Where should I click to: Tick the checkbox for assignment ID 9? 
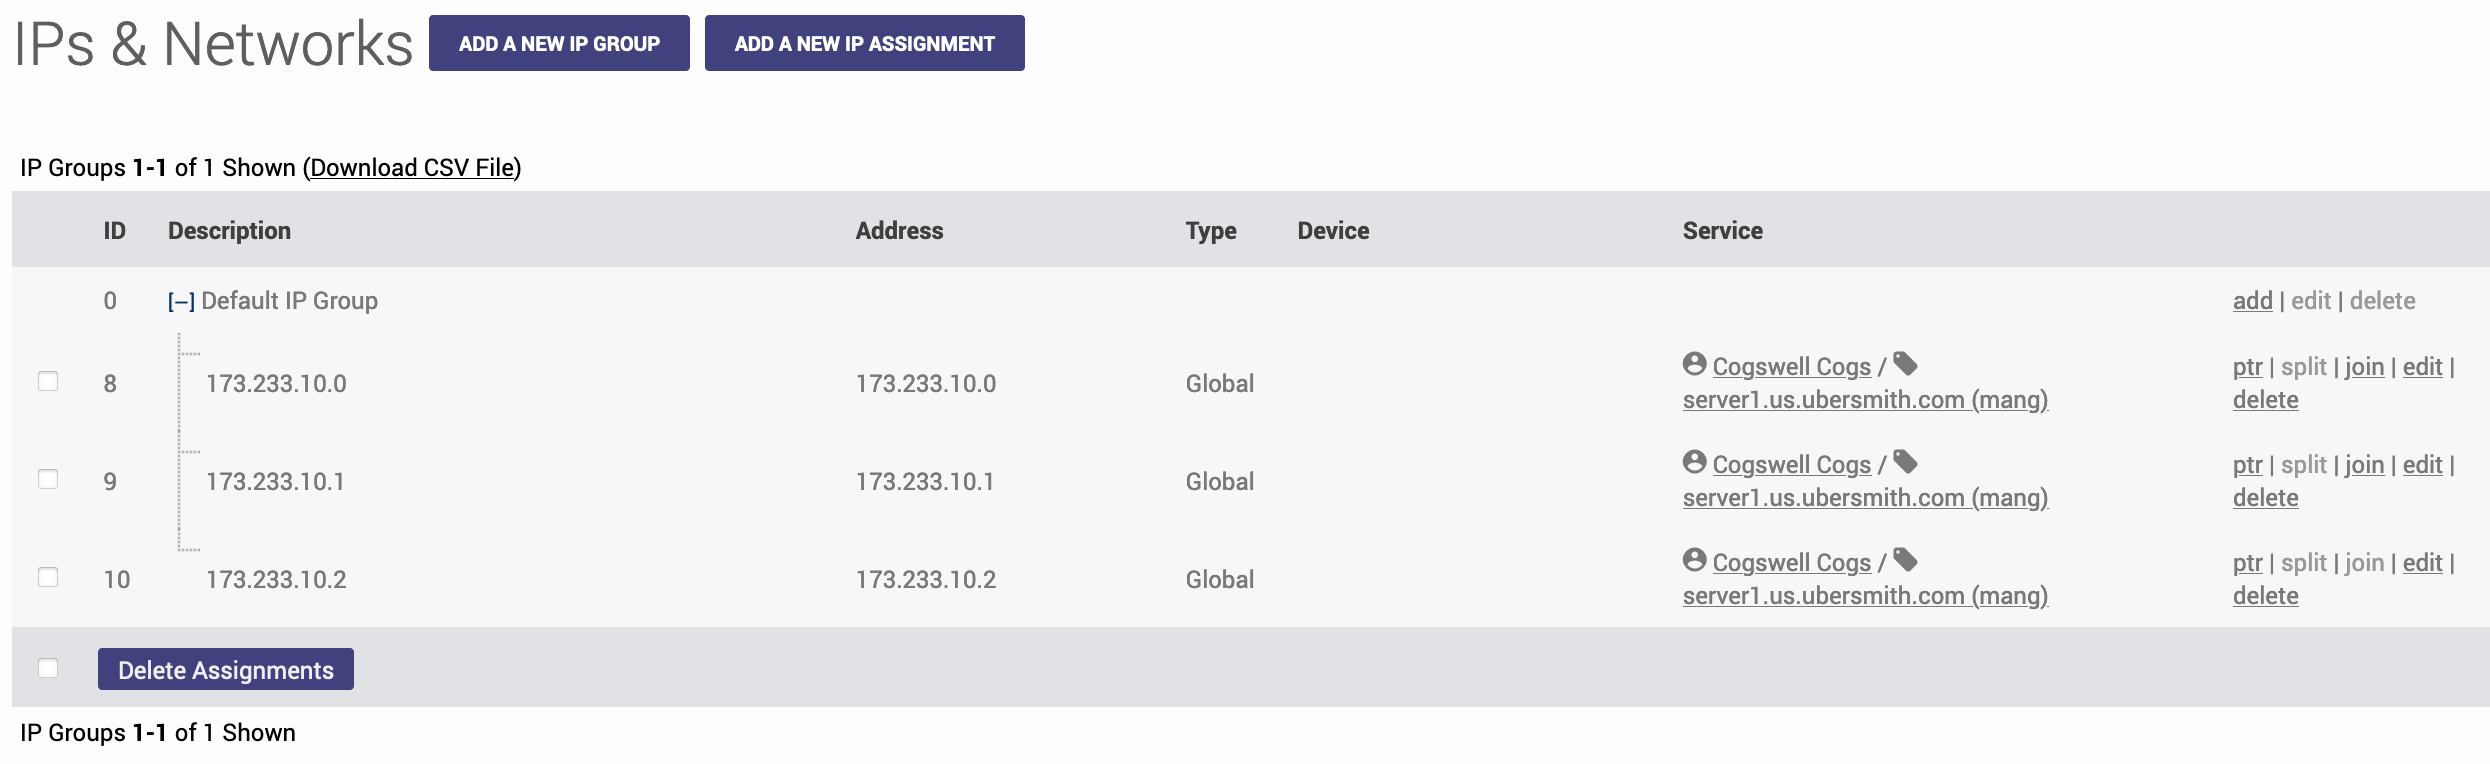pyautogui.click(x=48, y=479)
